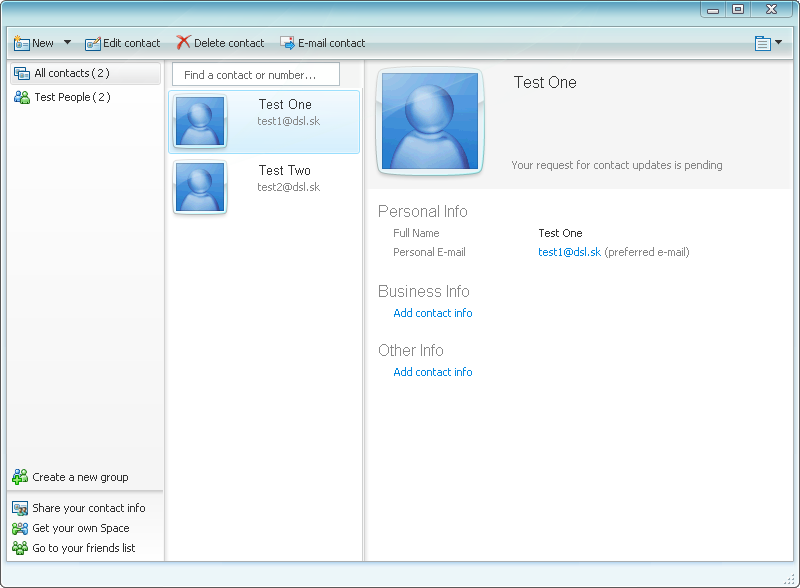Select Test Two avatar in contact list
Viewport: 800px width, 588px height.
(200, 187)
